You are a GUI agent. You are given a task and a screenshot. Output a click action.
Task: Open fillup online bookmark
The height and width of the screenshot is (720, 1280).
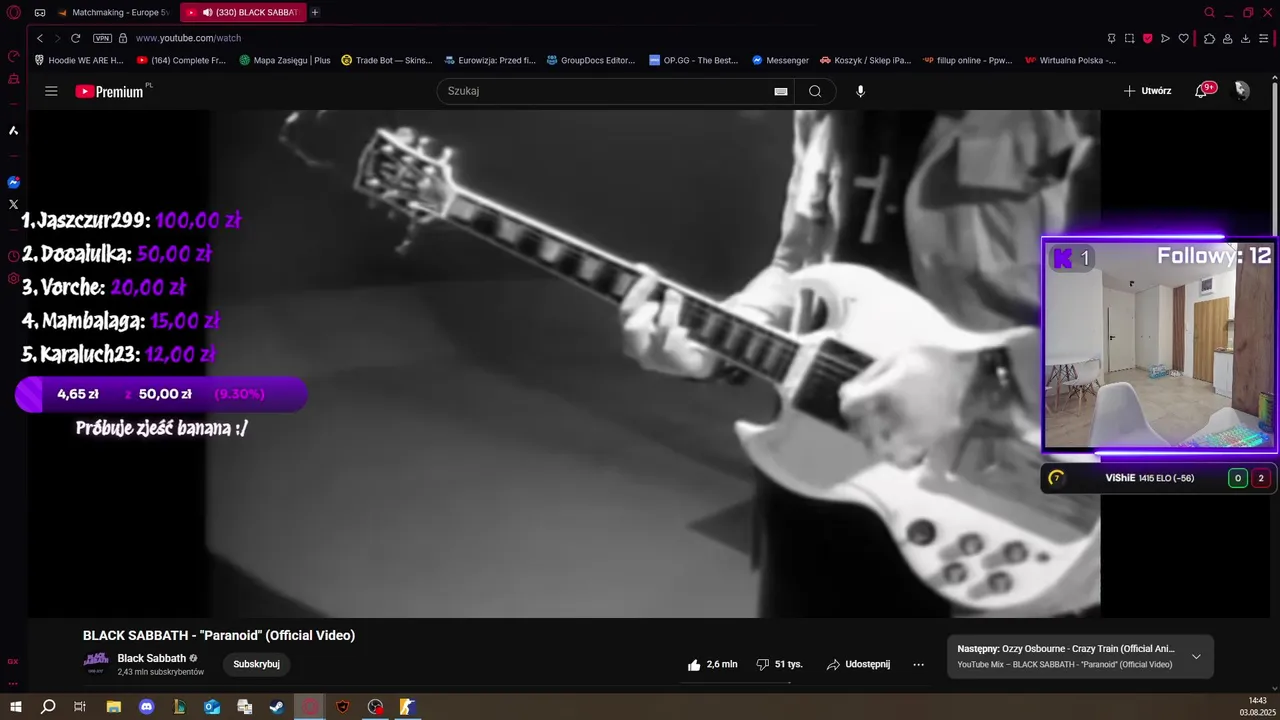(968, 60)
